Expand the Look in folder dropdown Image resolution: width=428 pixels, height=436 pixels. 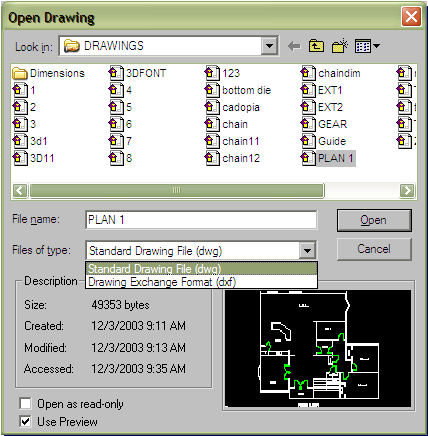pyautogui.click(x=269, y=46)
